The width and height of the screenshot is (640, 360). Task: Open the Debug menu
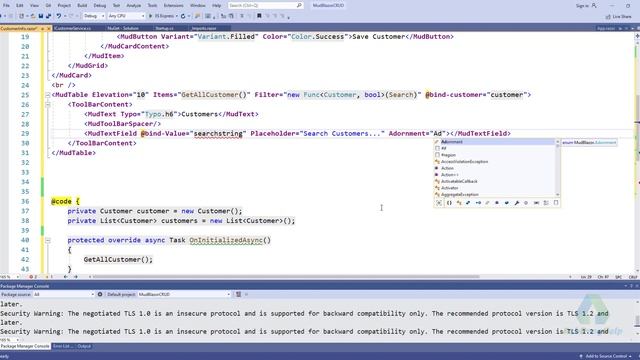[100, 6]
